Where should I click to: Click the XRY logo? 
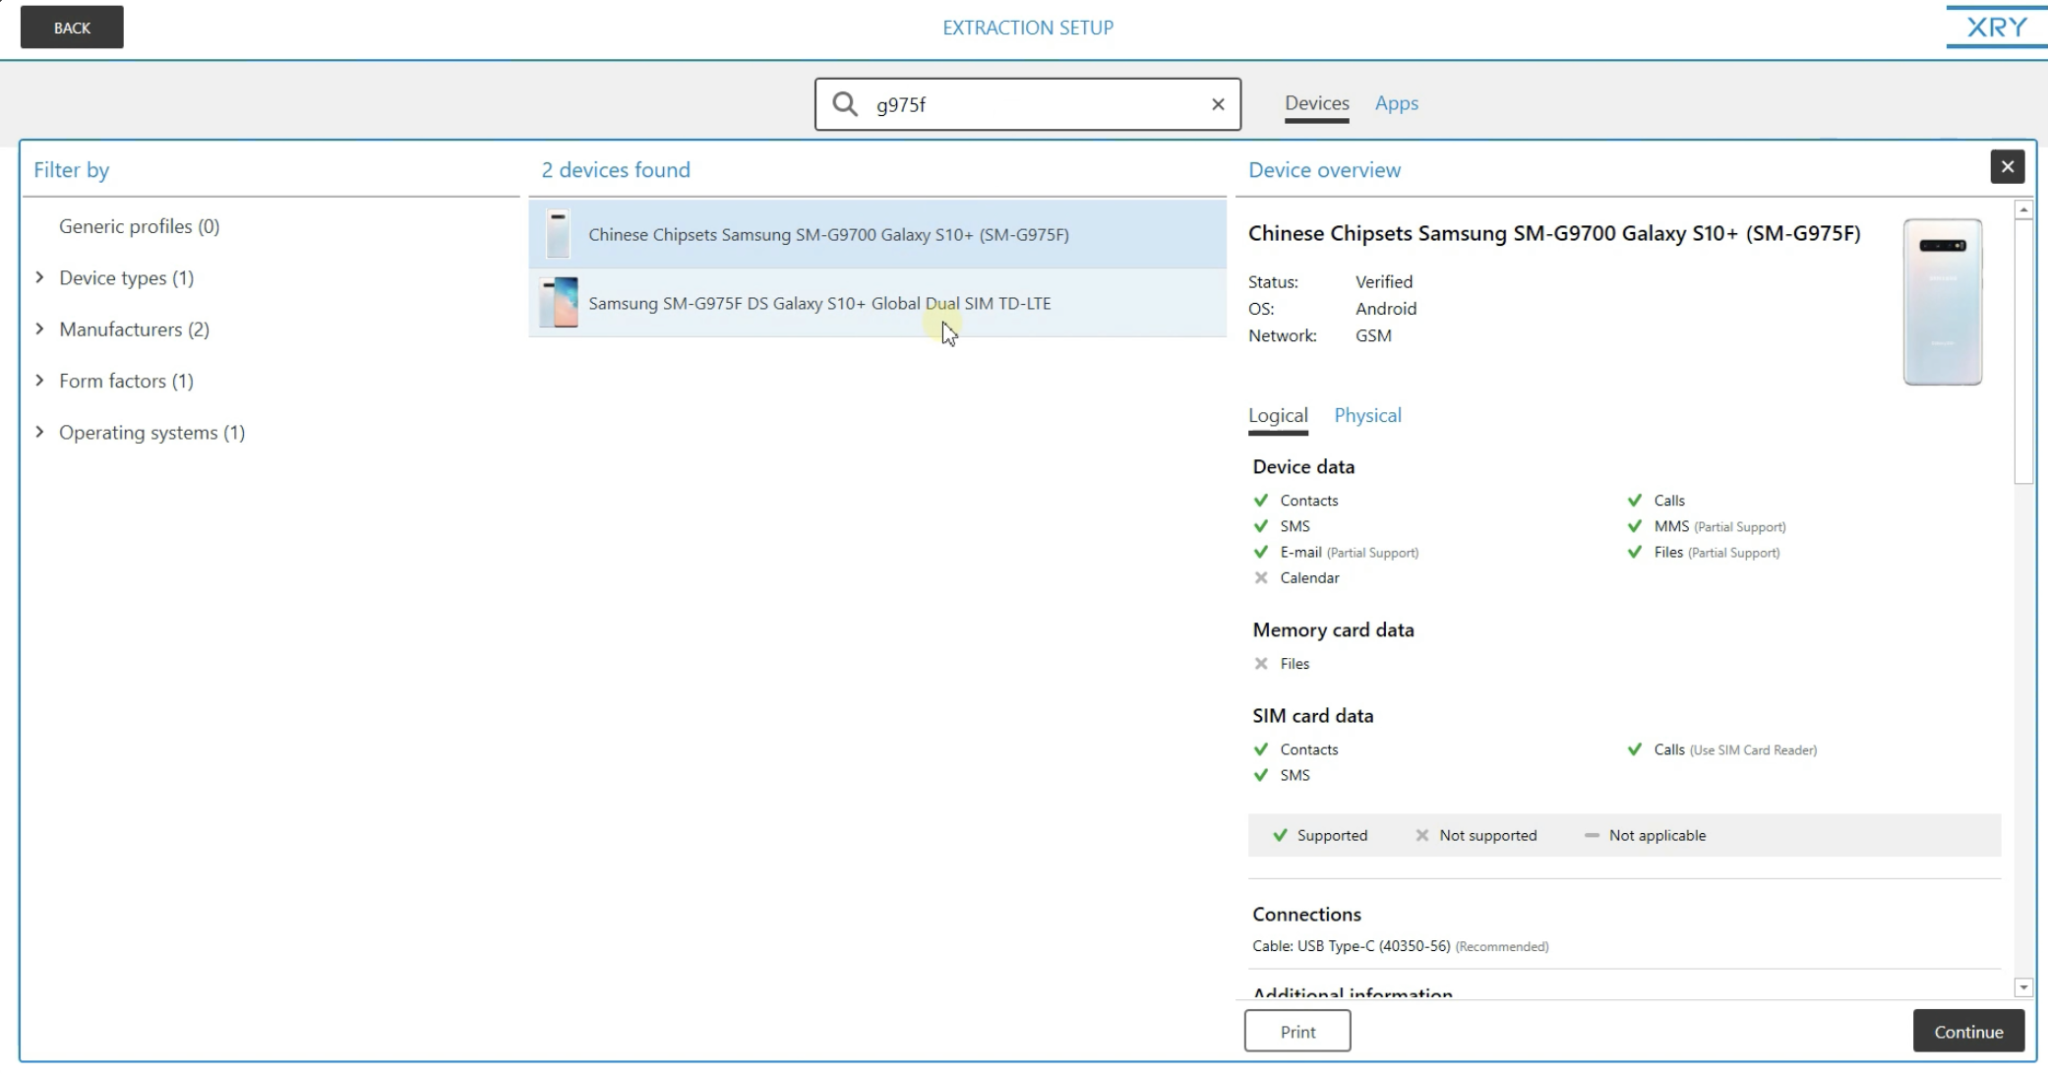click(x=1995, y=27)
